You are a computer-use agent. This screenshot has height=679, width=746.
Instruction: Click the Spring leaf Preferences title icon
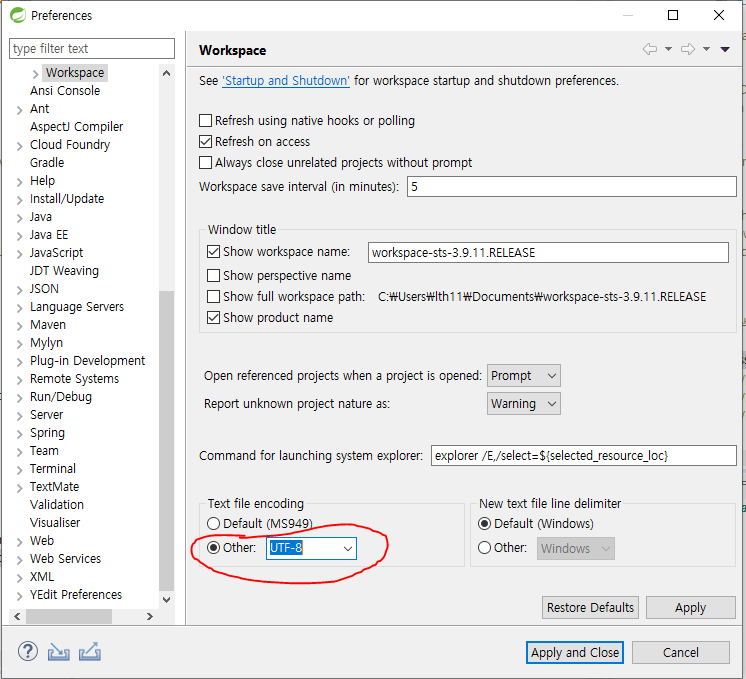coord(18,15)
